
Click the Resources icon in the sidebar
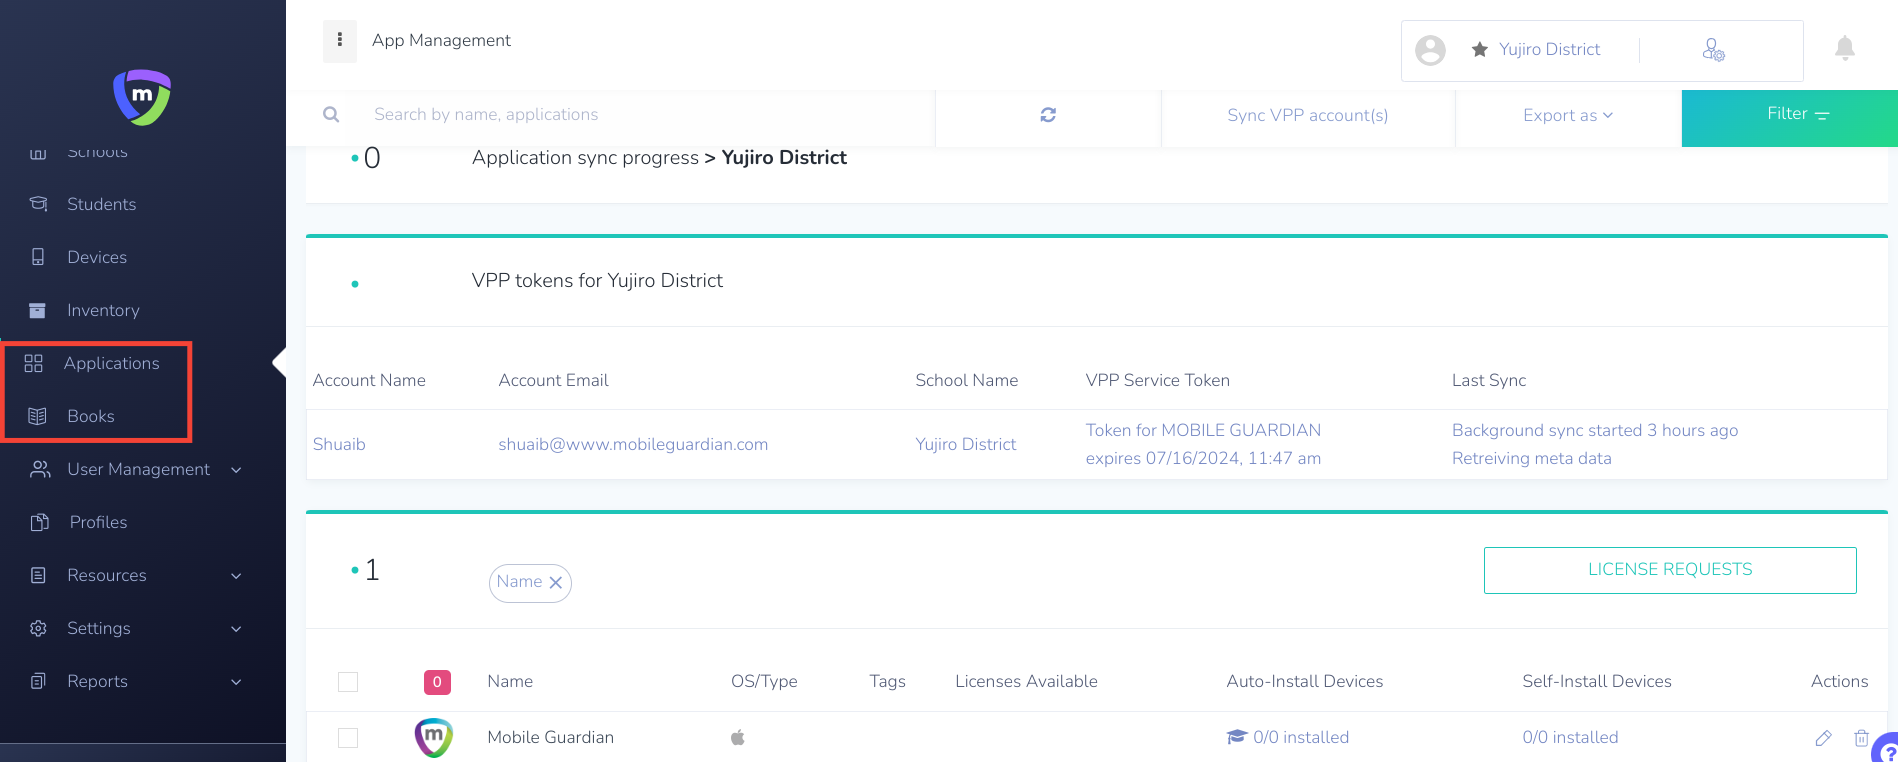[38, 575]
